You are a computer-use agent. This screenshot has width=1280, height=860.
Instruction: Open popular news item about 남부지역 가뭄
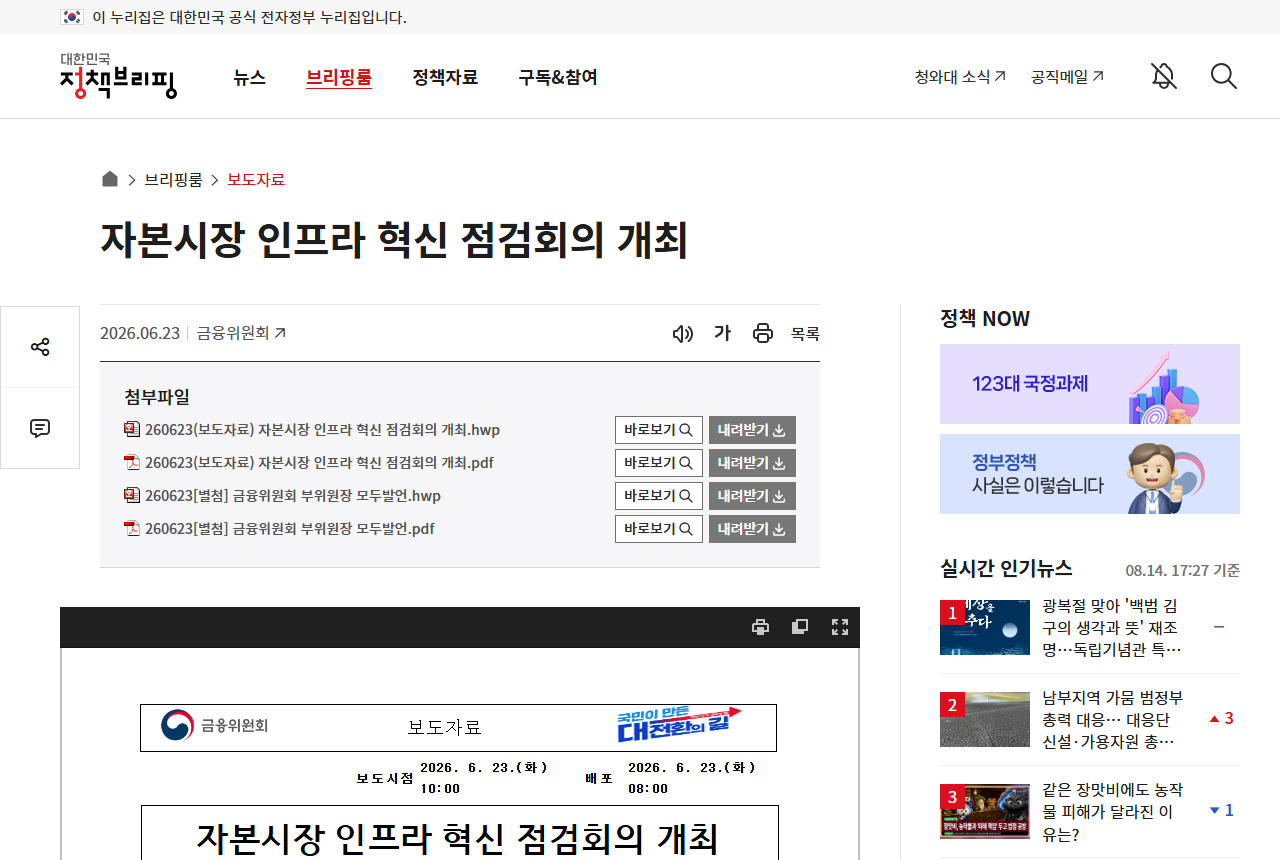[x=1112, y=719]
